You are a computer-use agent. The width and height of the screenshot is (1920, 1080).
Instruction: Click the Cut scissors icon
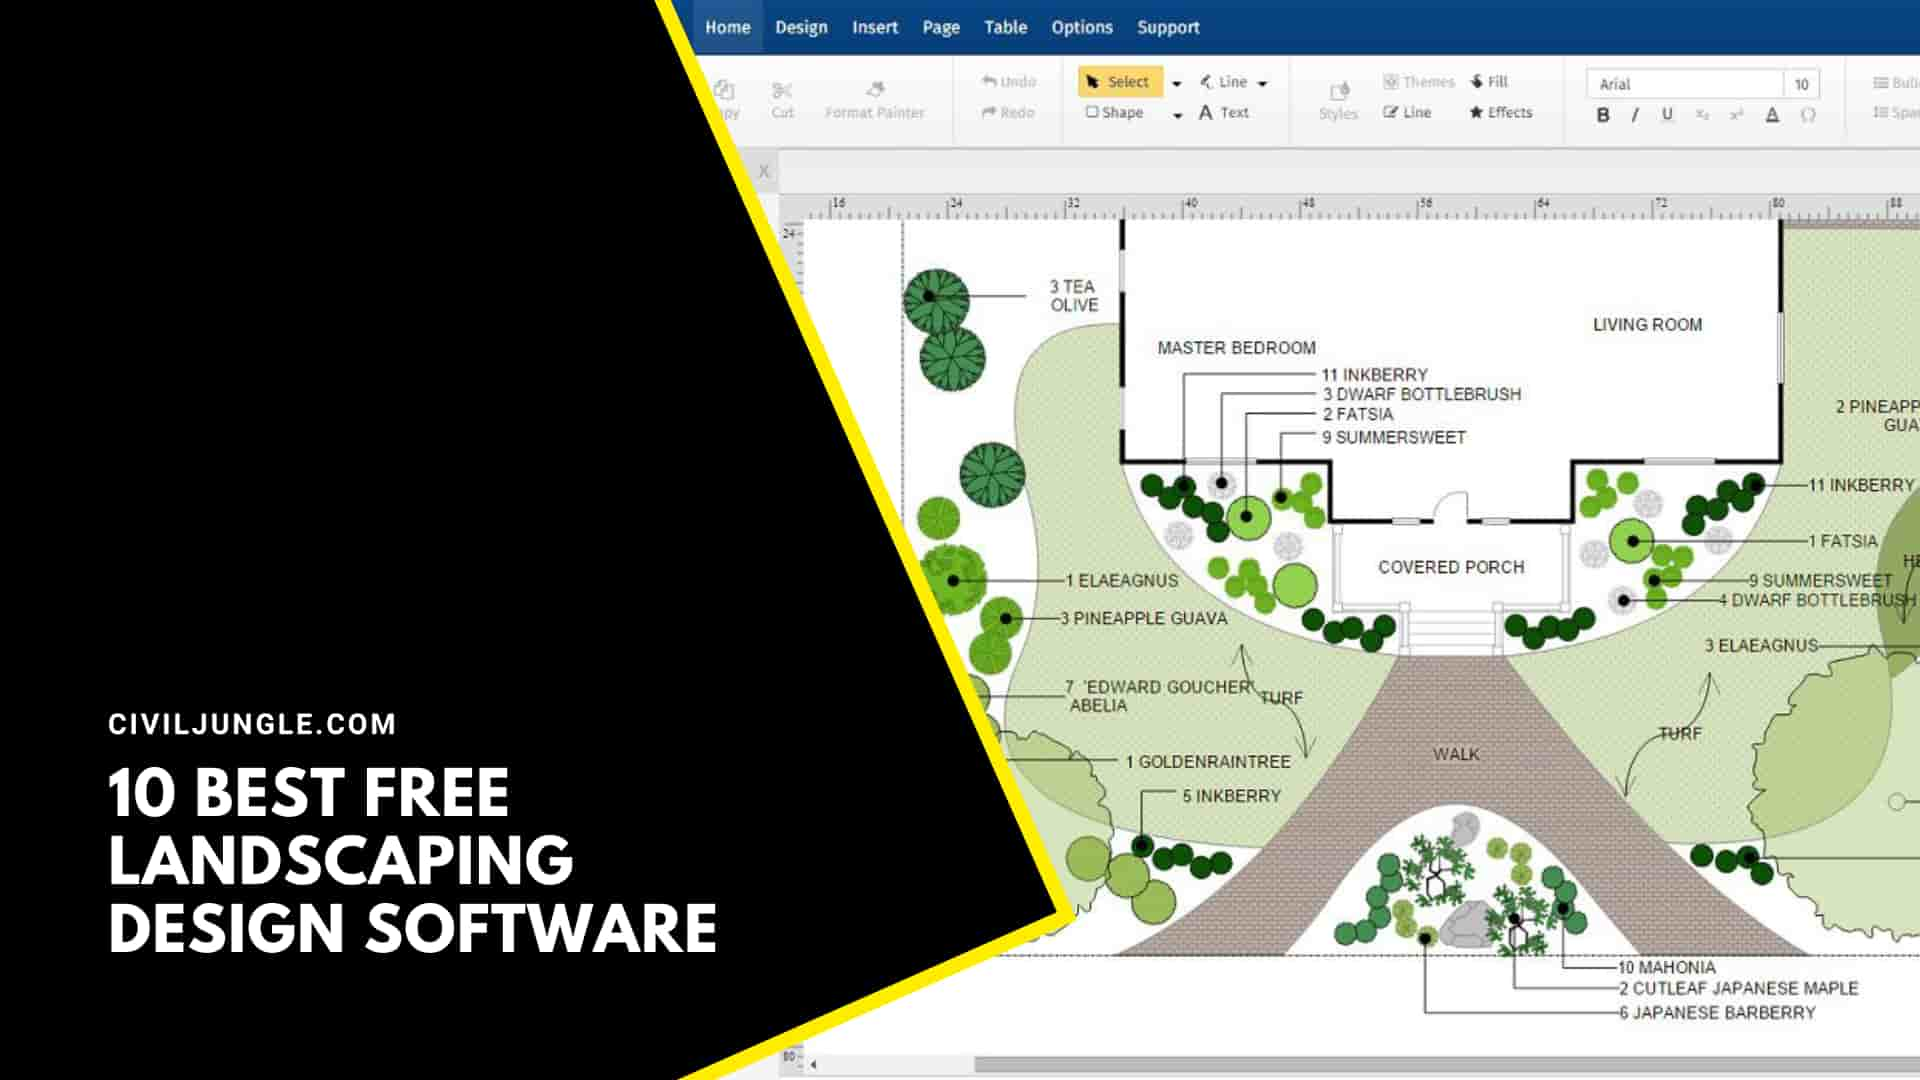click(782, 91)
